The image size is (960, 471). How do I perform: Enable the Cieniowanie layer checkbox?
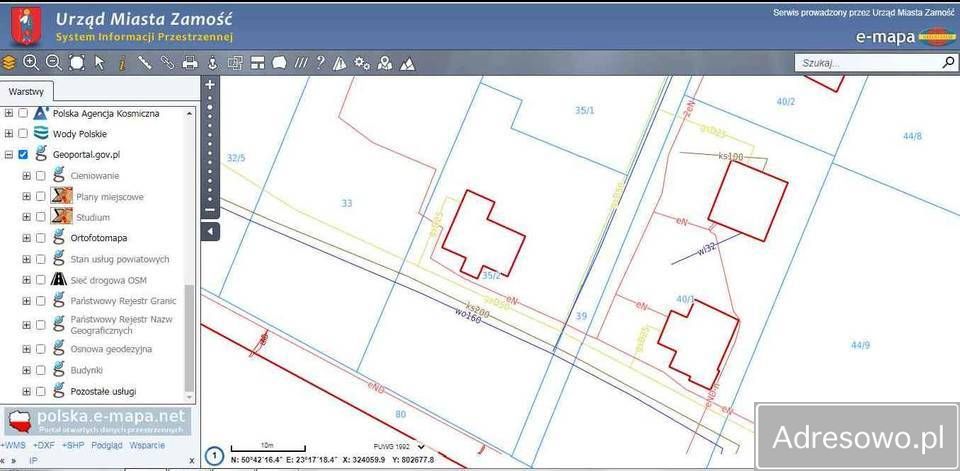click(40, 176)
